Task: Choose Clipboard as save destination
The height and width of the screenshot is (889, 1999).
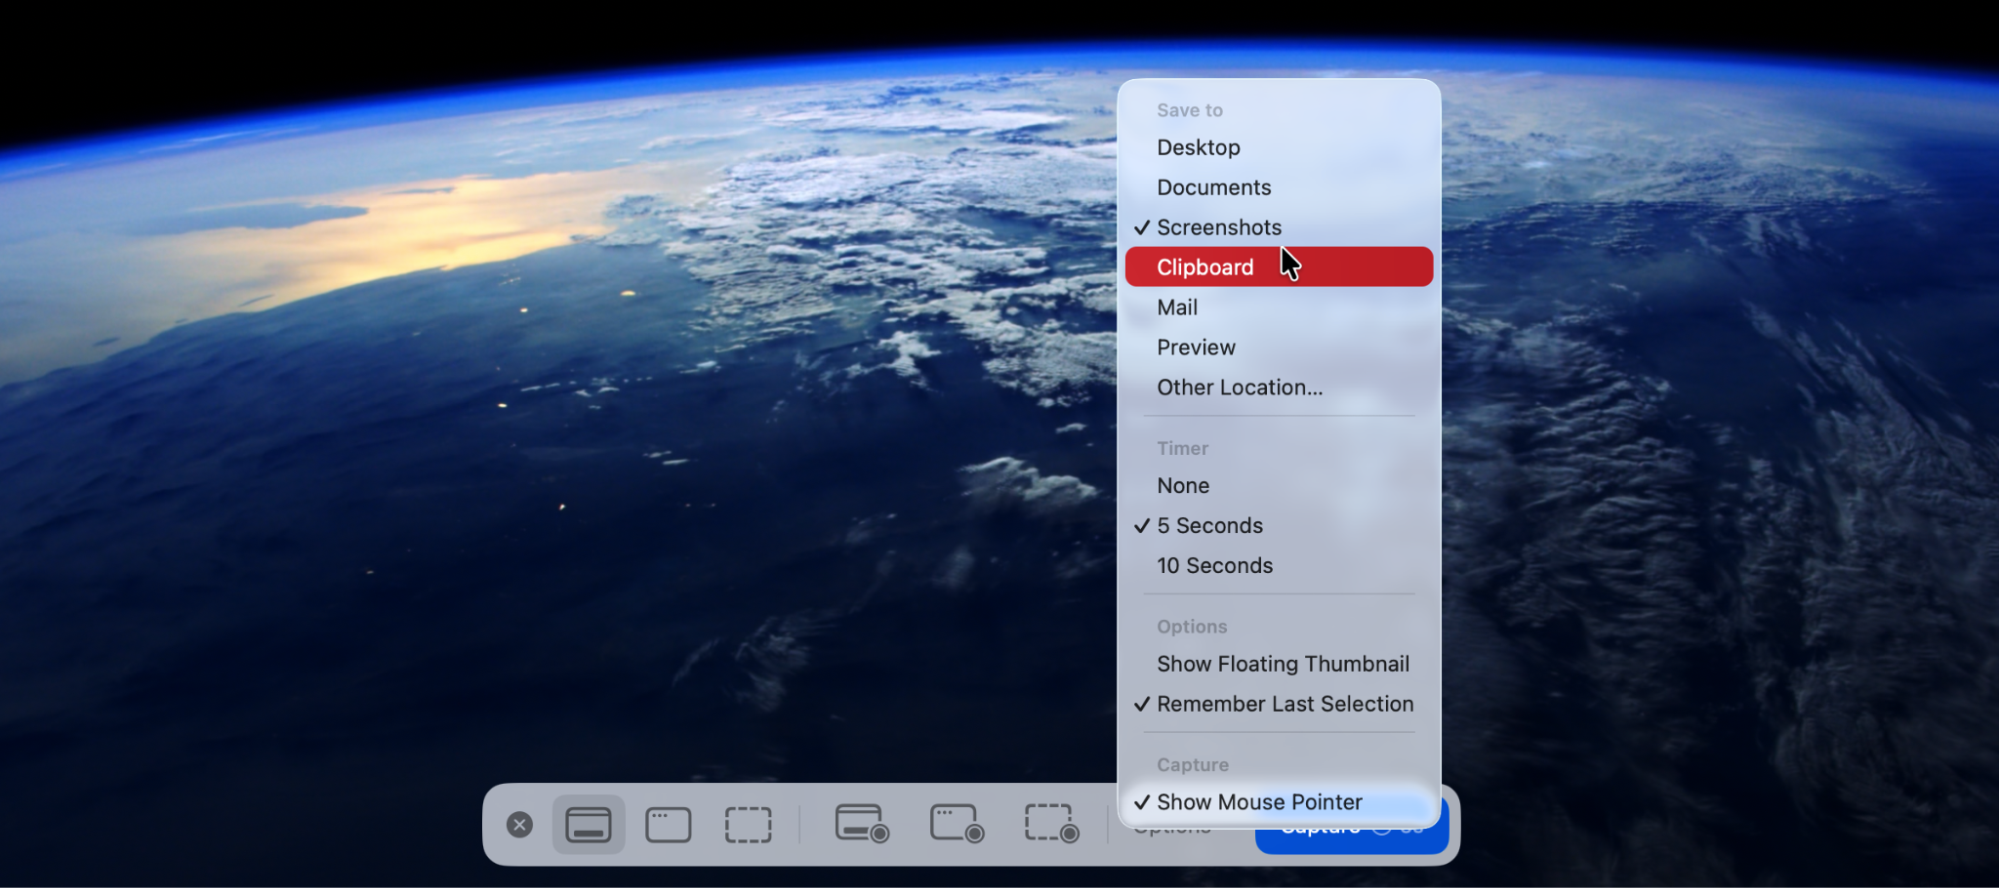Action: click(1279, 267)
